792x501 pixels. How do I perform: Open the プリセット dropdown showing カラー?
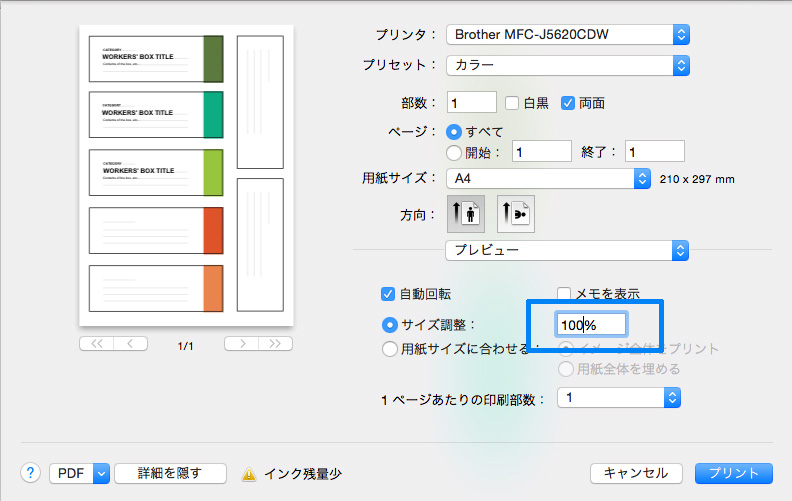point(568,65)
